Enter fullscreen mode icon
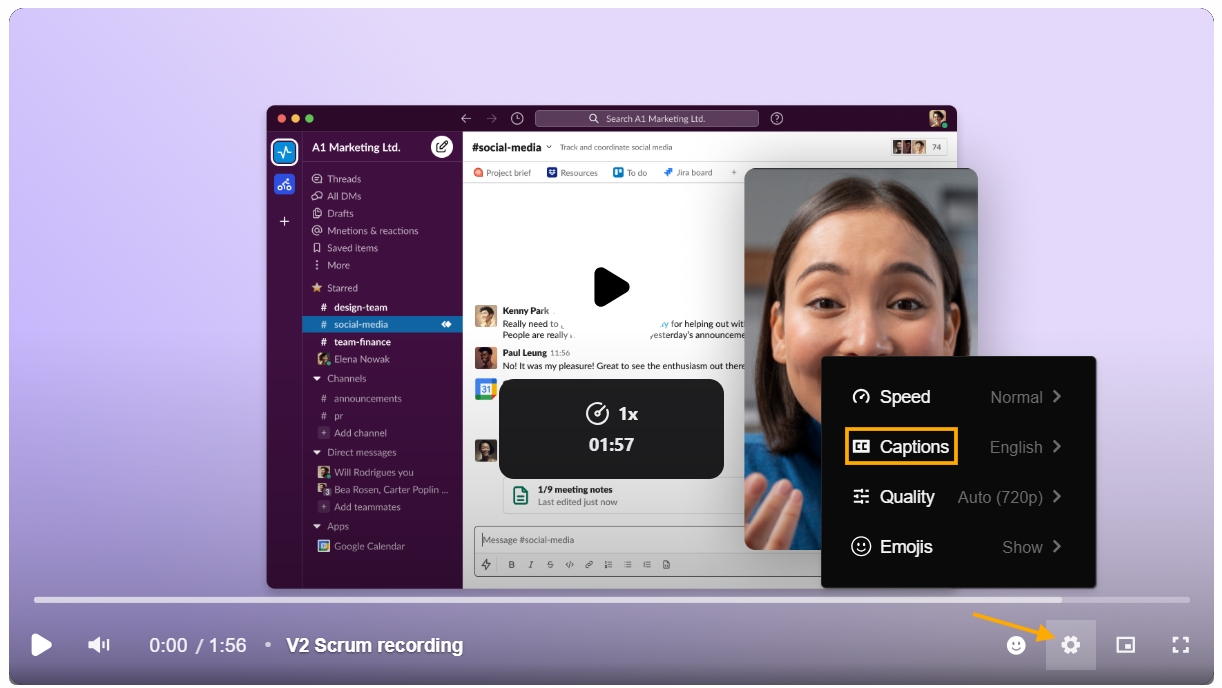1222x688 pixels. point(1181,645)
